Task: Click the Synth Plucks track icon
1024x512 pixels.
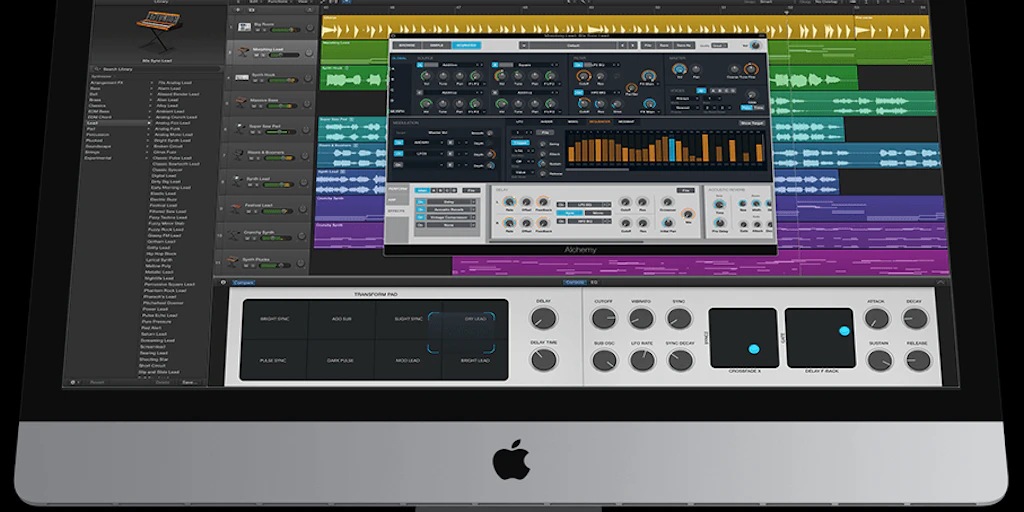Action: click(233, 263)
